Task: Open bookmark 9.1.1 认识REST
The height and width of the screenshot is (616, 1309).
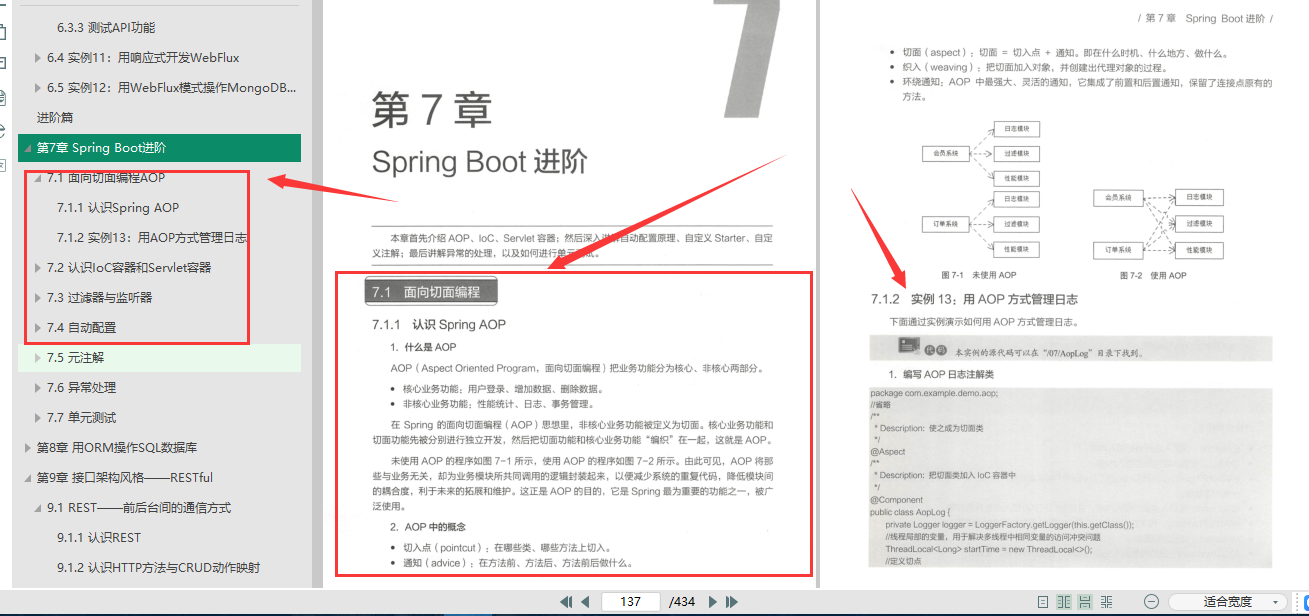Action: point(99,538)
